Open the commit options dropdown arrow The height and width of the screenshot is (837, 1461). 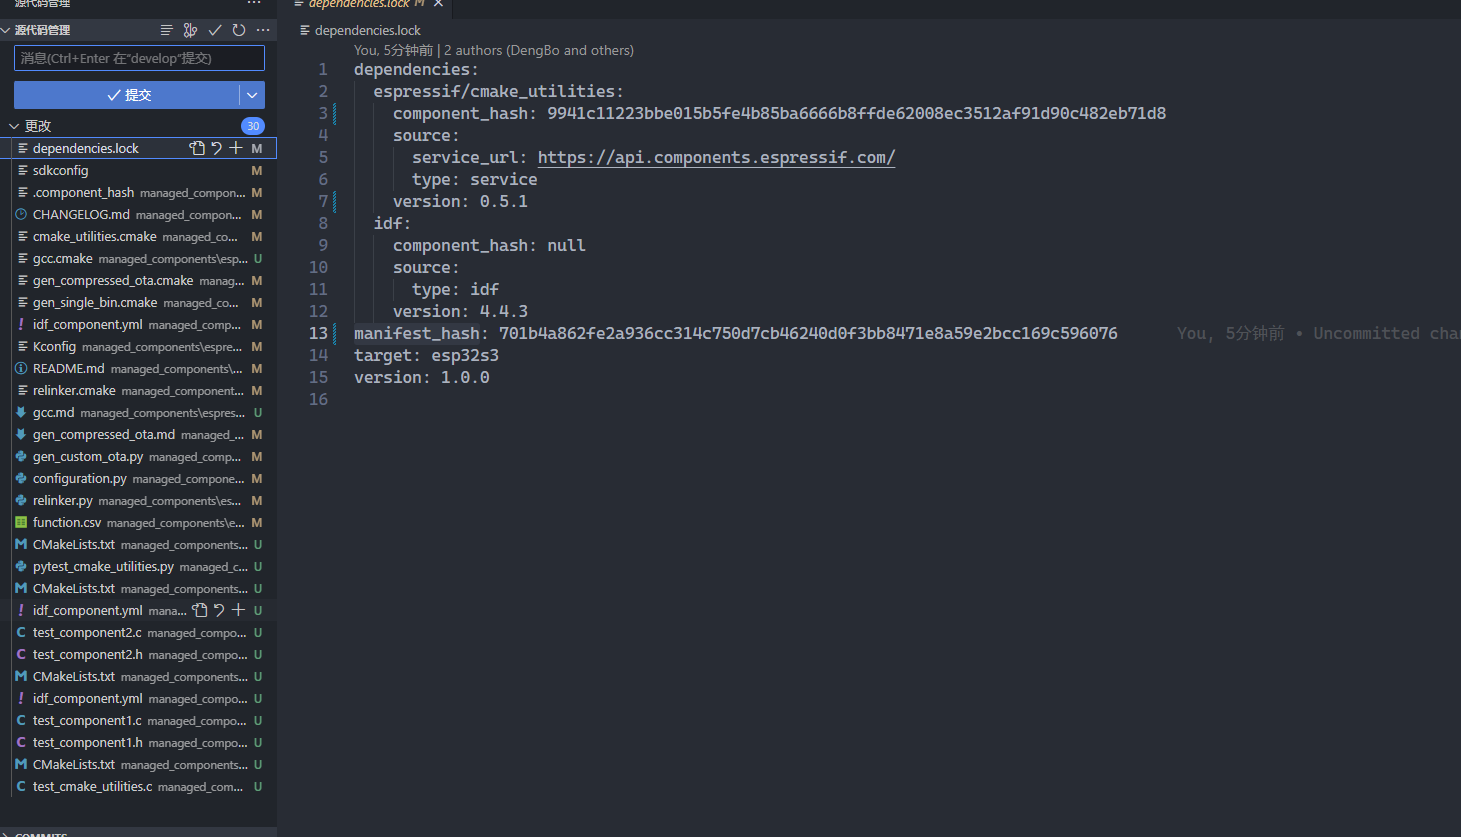tap(252, 95)
